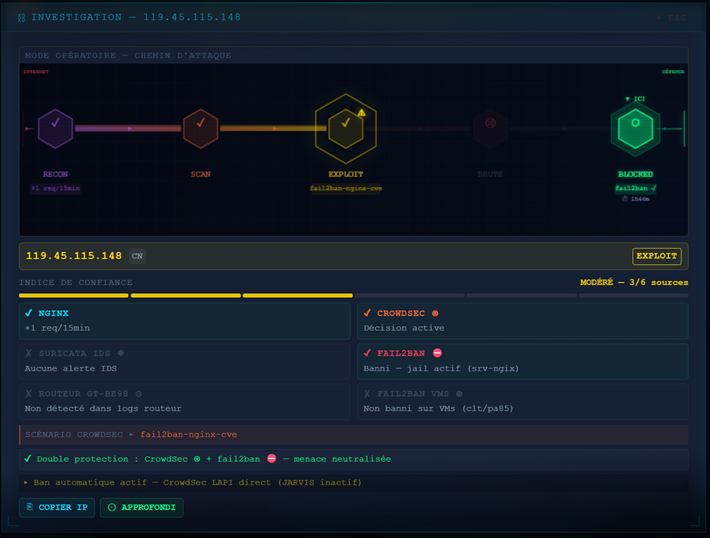This screenshot has width=710, height=538.
Task: Click the fail2ban-nginx-cve label under EXPLOIT
Action: coord(346,188)
